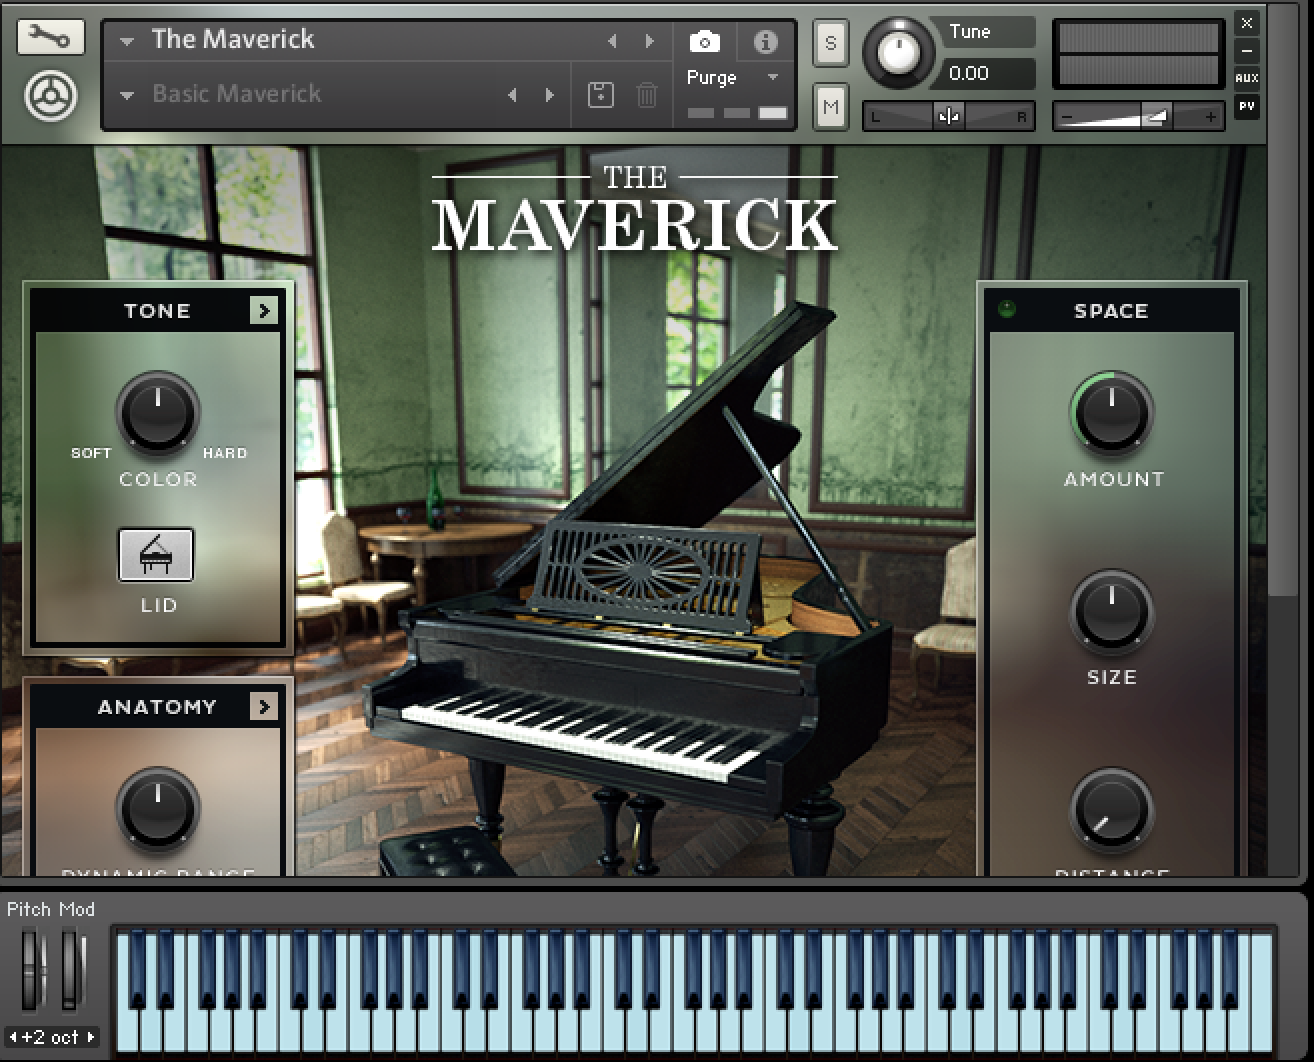Click the Dynamic Range knob
The height and width of the screenshot is (1062, 1314).
pos(158,809)
